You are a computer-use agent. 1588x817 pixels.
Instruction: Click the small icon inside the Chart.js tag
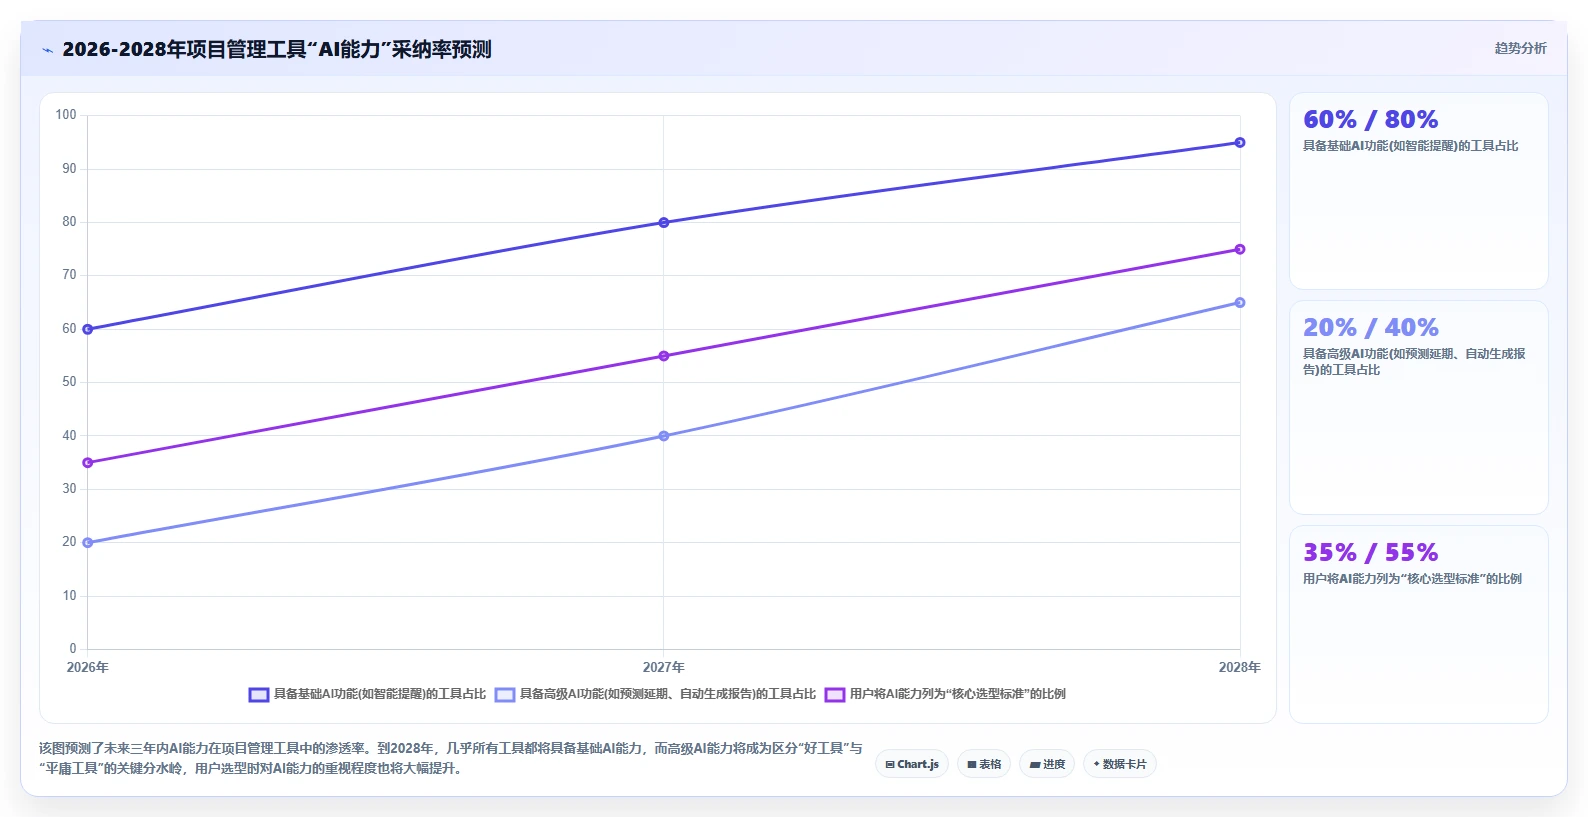click(890, 764)
